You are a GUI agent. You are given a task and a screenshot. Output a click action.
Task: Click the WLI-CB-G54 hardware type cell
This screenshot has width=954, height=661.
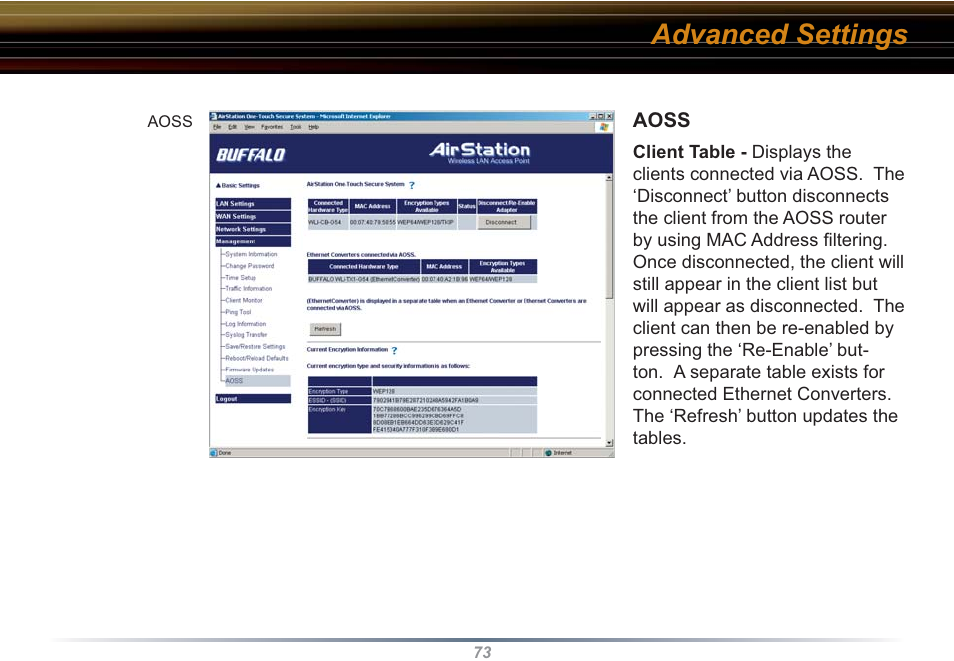(328, 223)
